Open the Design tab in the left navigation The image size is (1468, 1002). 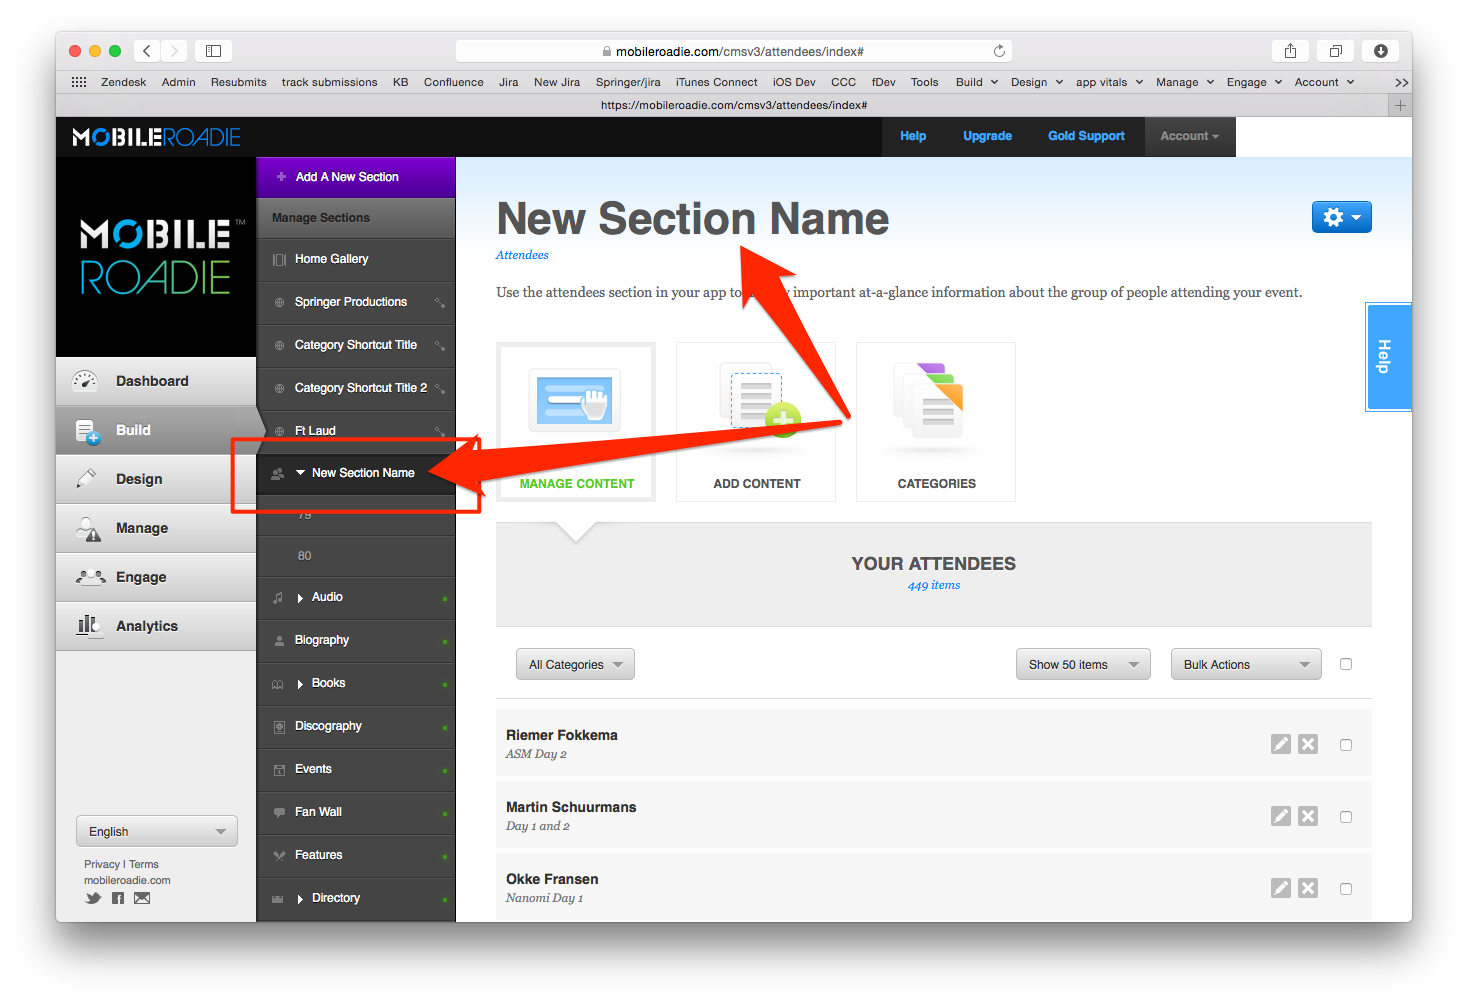(139, 479)
